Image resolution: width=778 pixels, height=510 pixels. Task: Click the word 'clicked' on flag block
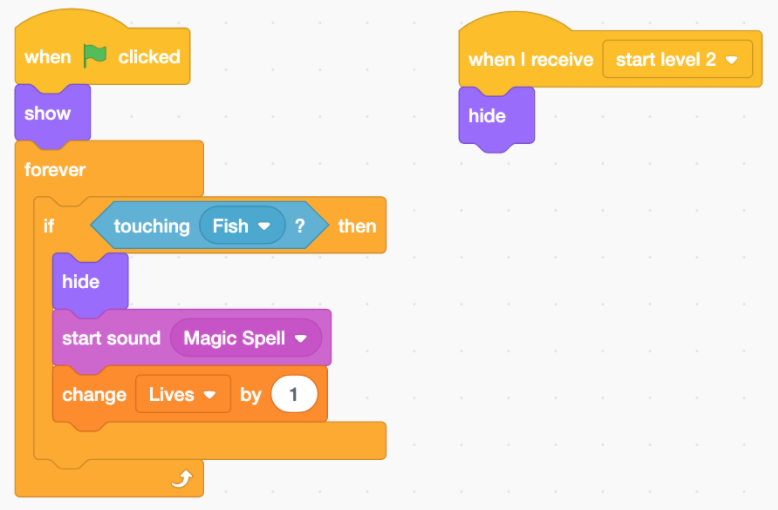[149, 57]
